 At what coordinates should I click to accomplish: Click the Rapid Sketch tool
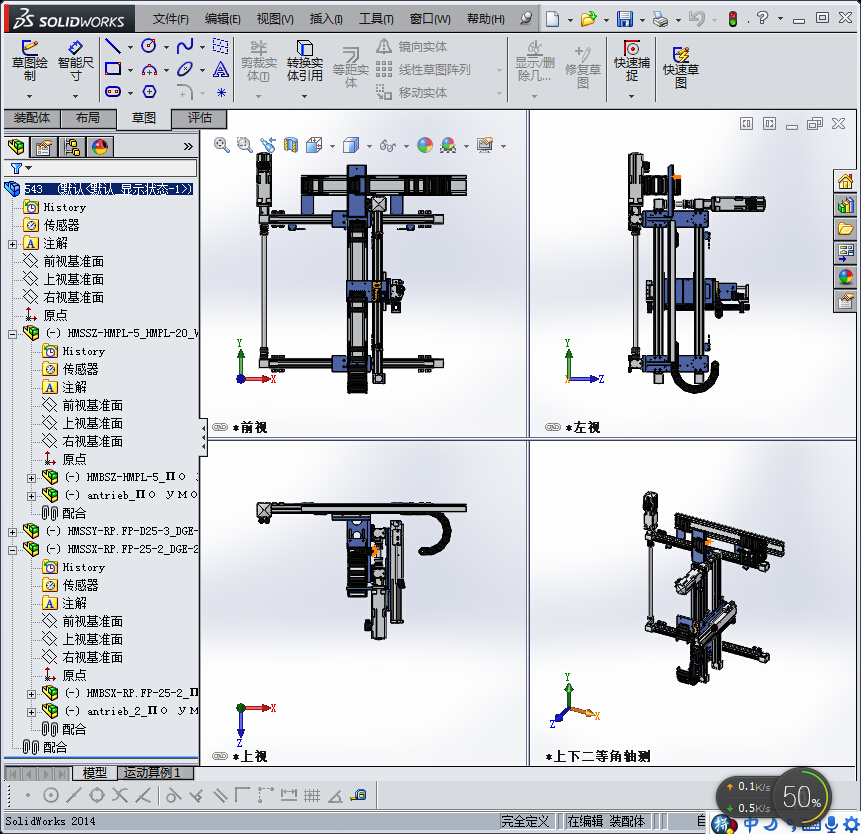(681, 68)
